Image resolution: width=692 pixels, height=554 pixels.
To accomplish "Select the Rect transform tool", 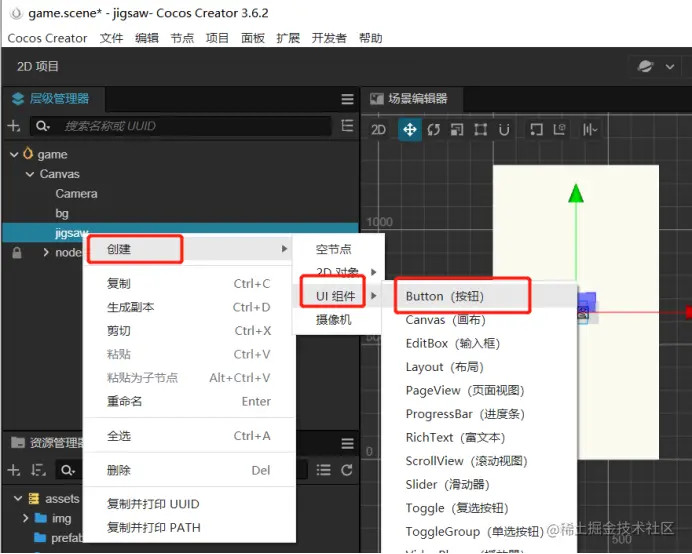I will tap(480, 130).
